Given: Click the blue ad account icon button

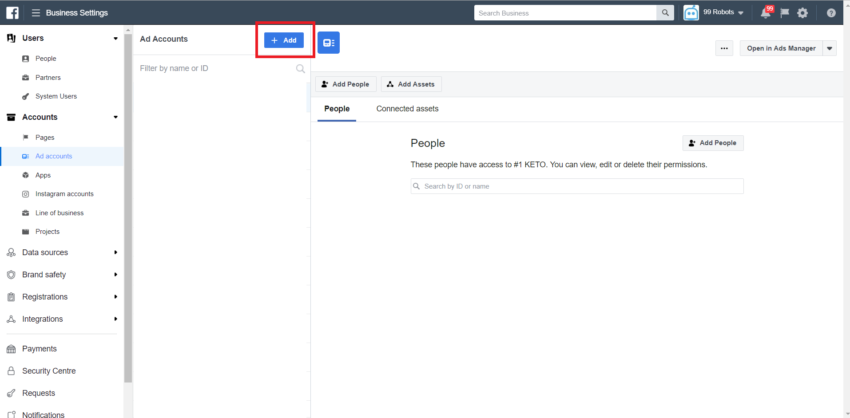Looking at the screenshot, I should click(x=328, y=42).
